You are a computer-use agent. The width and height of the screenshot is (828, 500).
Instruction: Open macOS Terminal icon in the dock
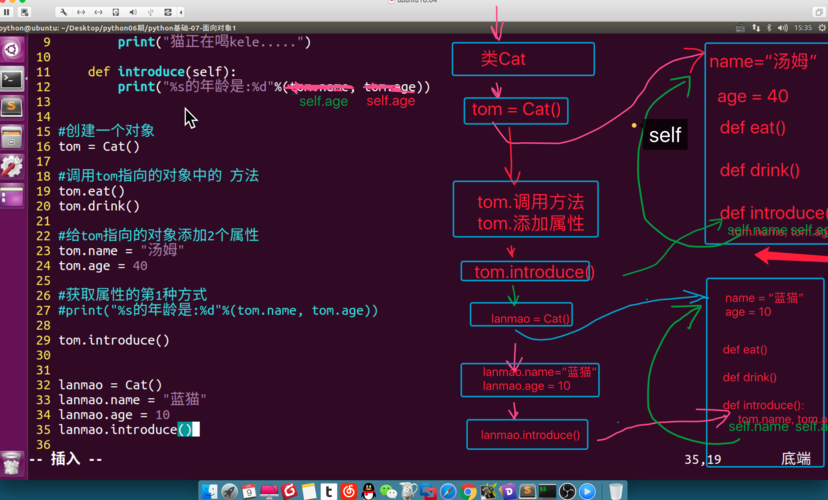pyautogui.click(x=548, y=492)
